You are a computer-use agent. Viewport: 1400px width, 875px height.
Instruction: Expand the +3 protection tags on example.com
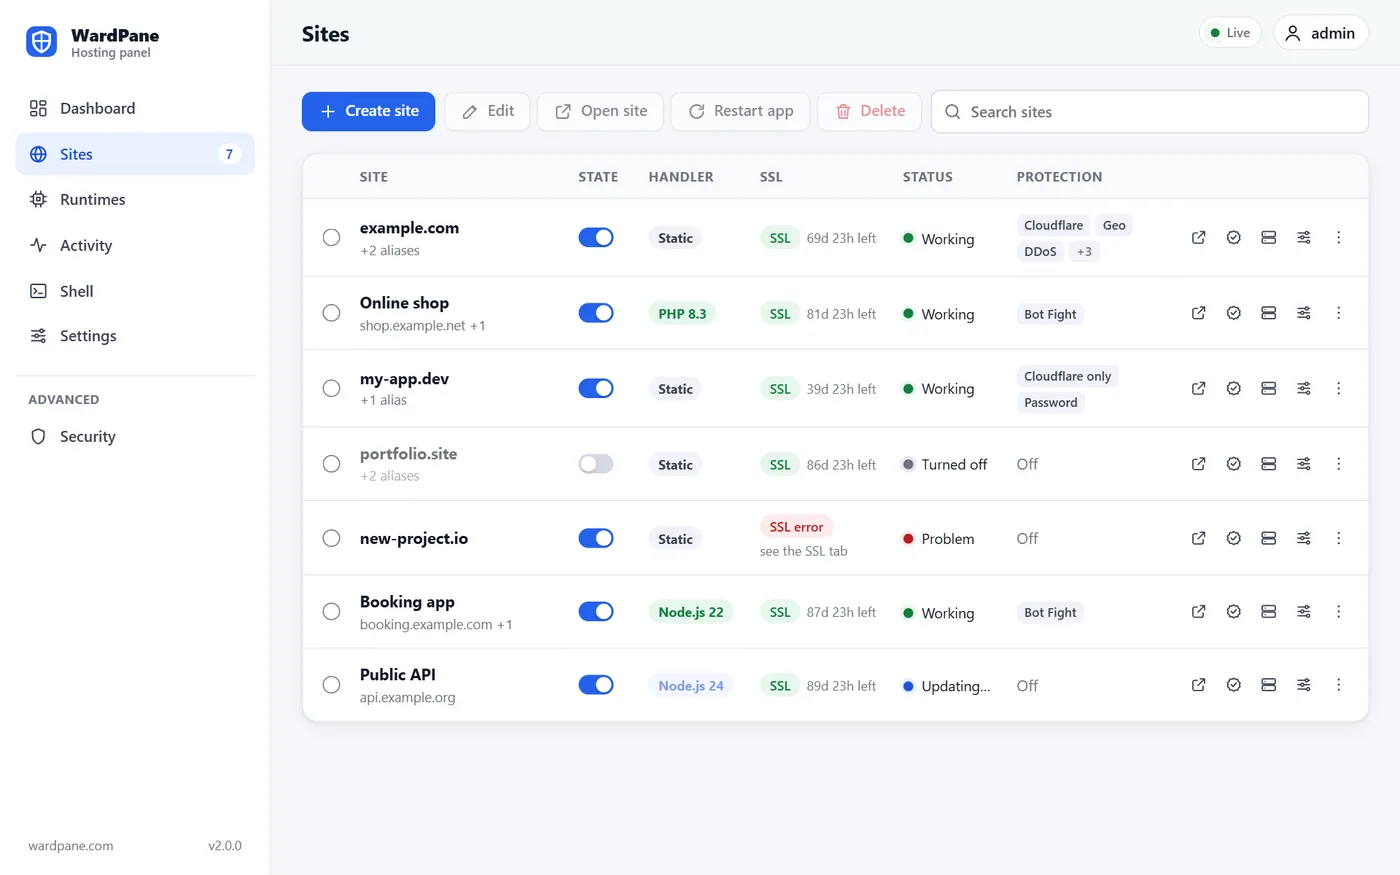tap(1084, 252)
